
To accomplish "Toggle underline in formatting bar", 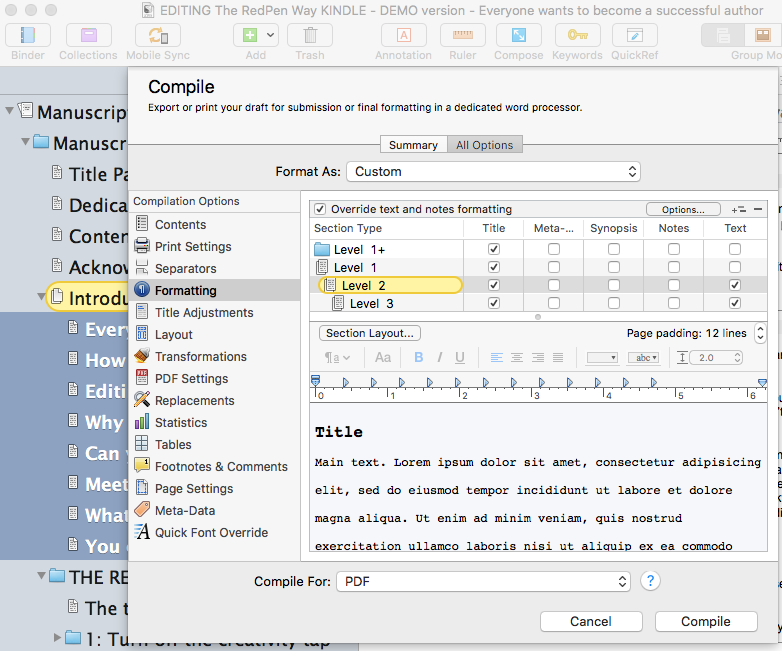I will coord(460,357).
